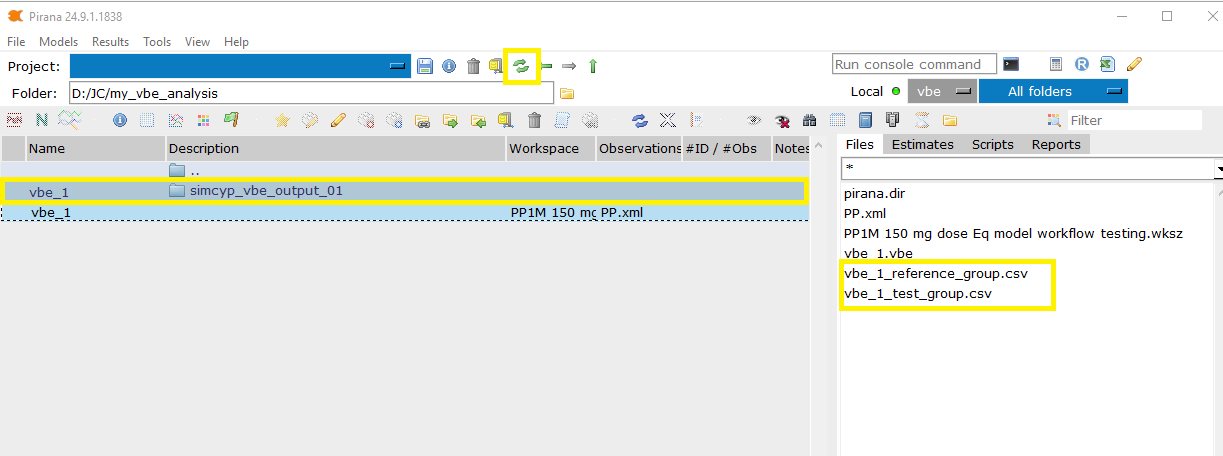Select vbe_1_test_group.csv file
This screenshot has width=1223, height=456.
point(918,294)
